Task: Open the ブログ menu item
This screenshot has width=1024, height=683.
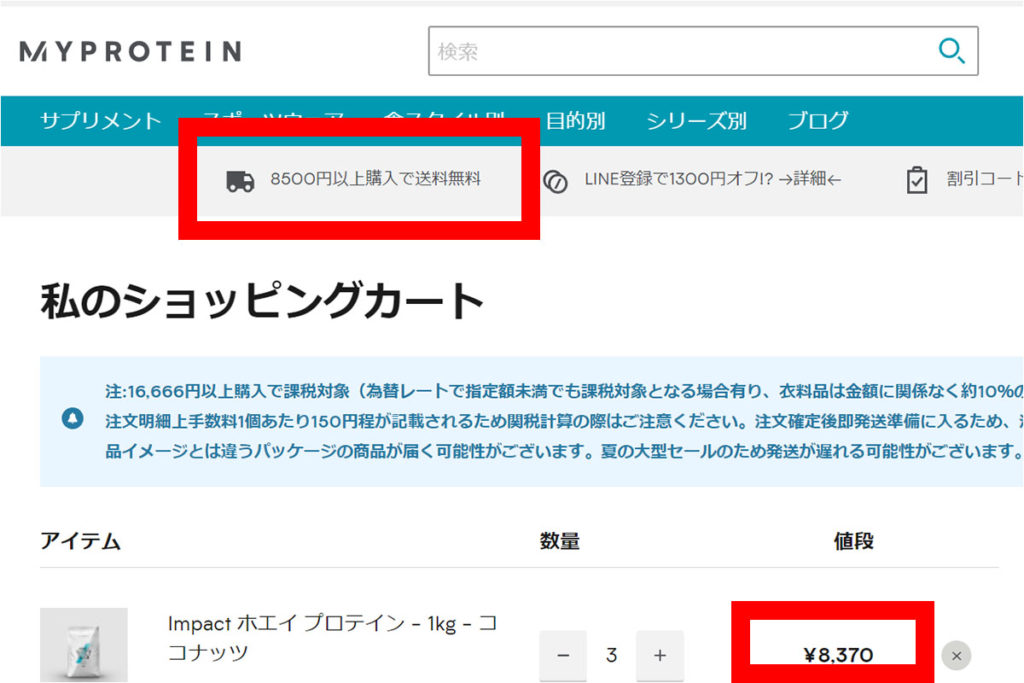Action: coord(818,121)
